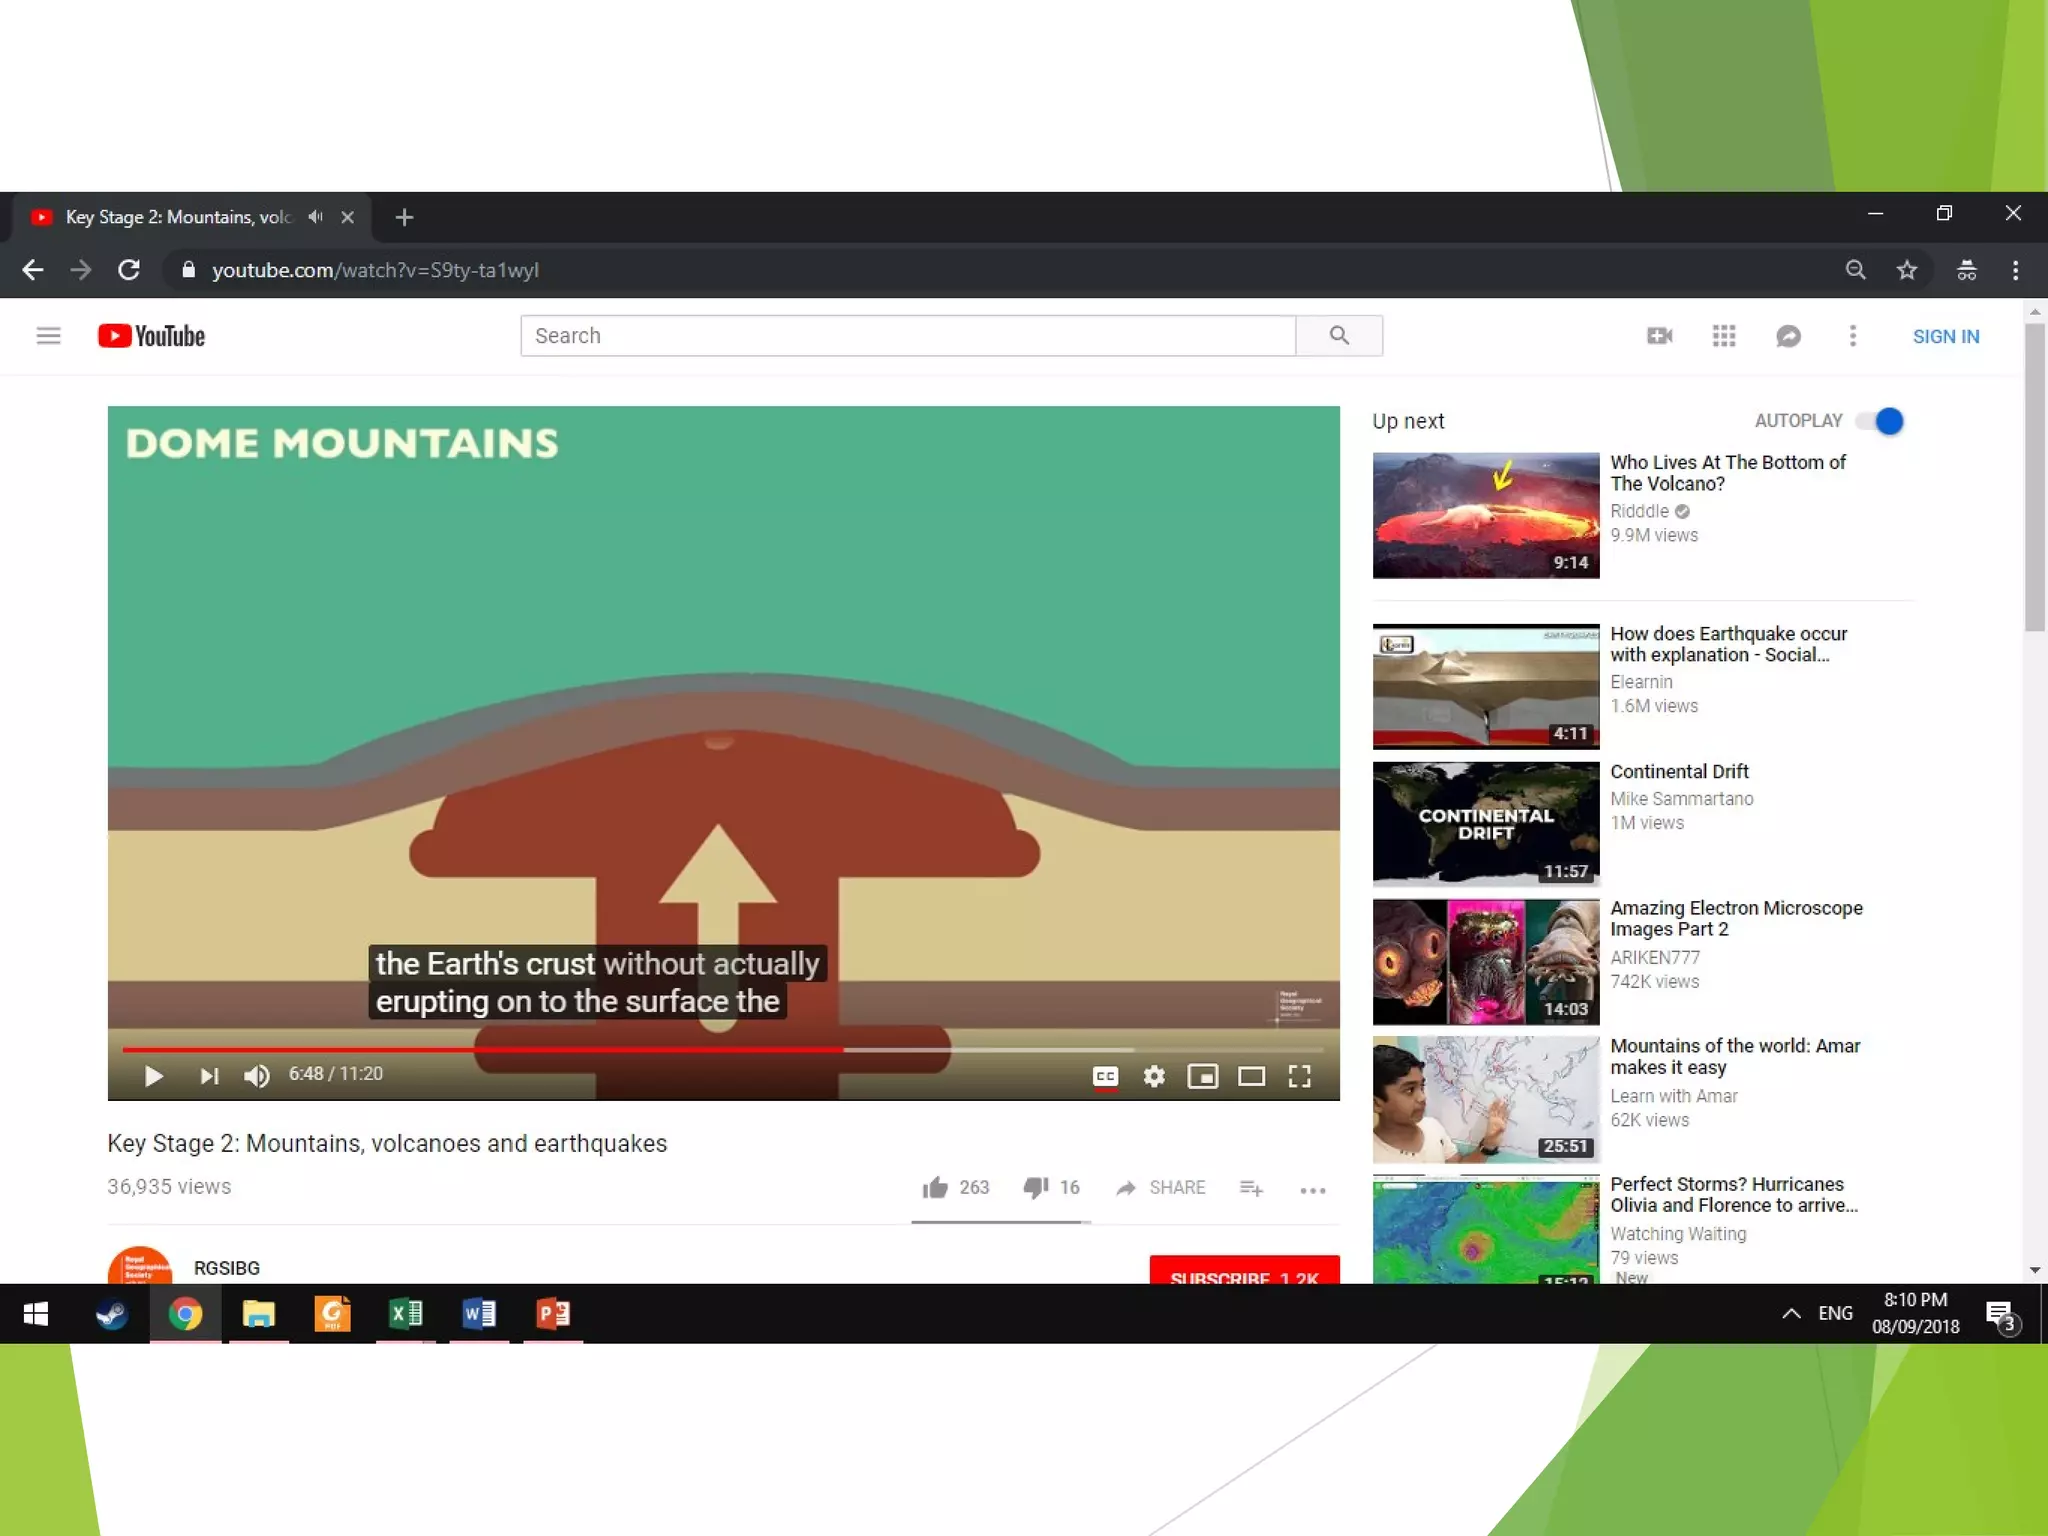Play the paused video
The image size is (2048, 1536).
(x=153, y=1076)
